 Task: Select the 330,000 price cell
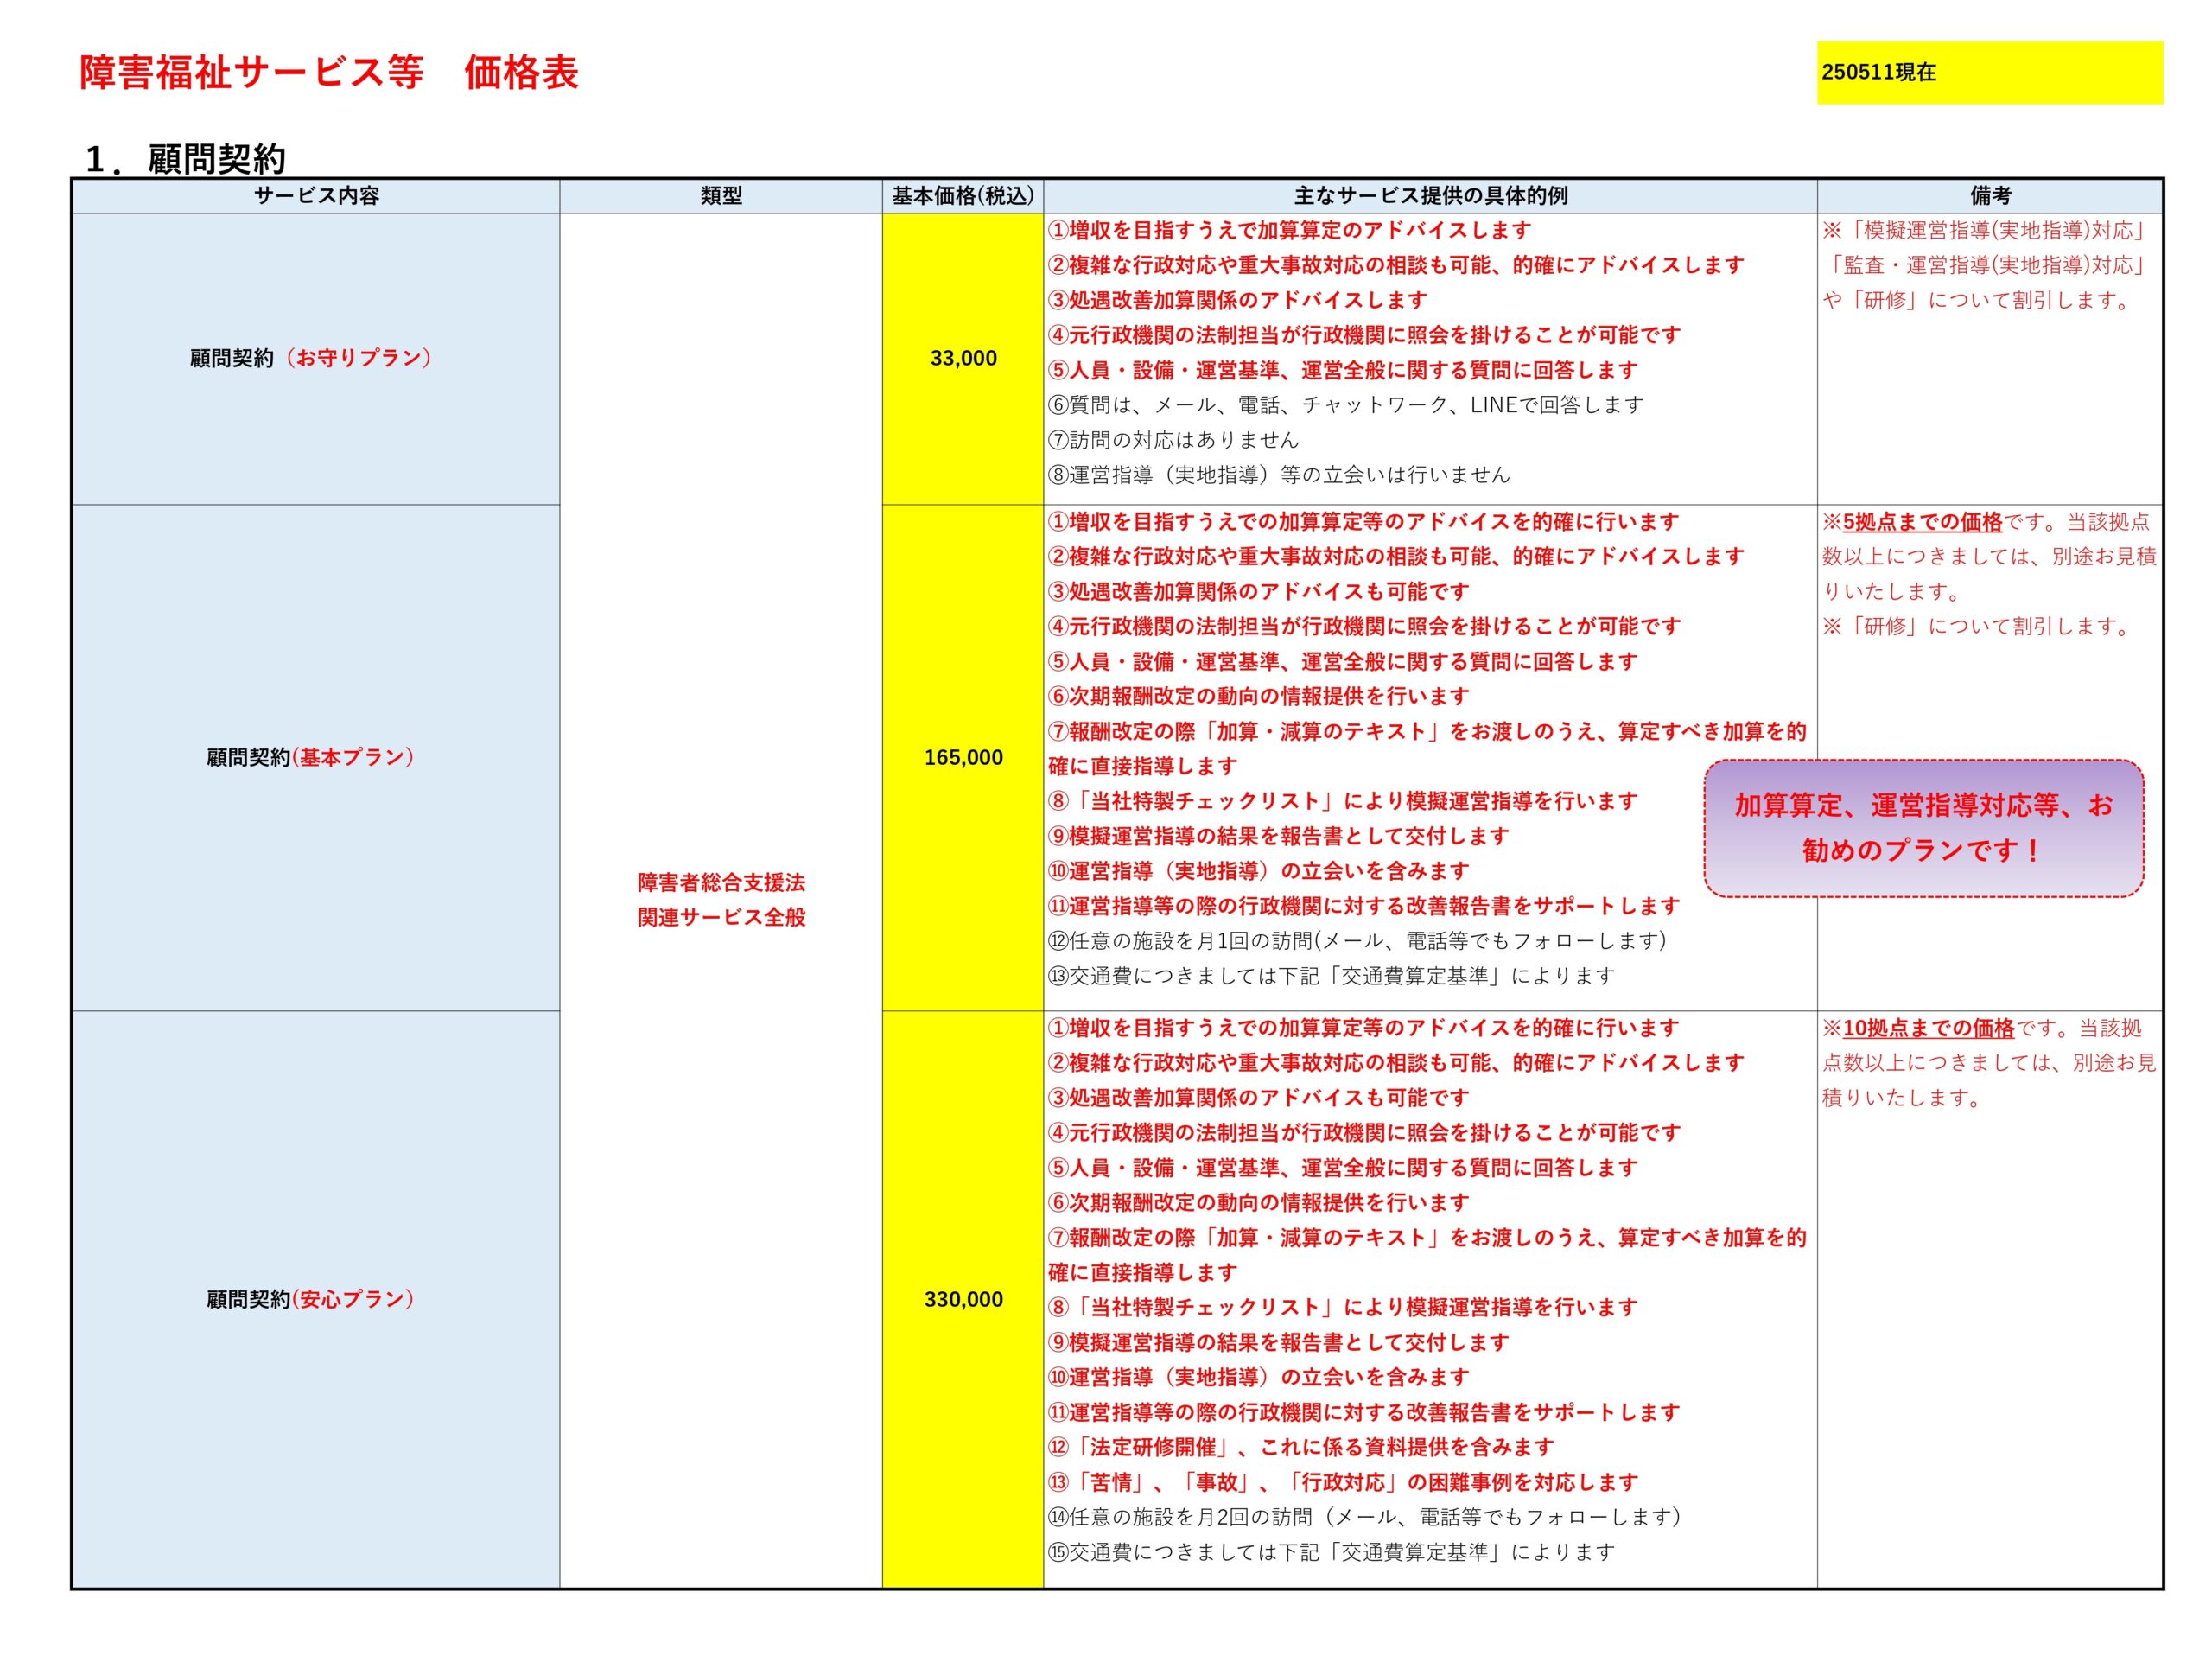click(963, 1299)
